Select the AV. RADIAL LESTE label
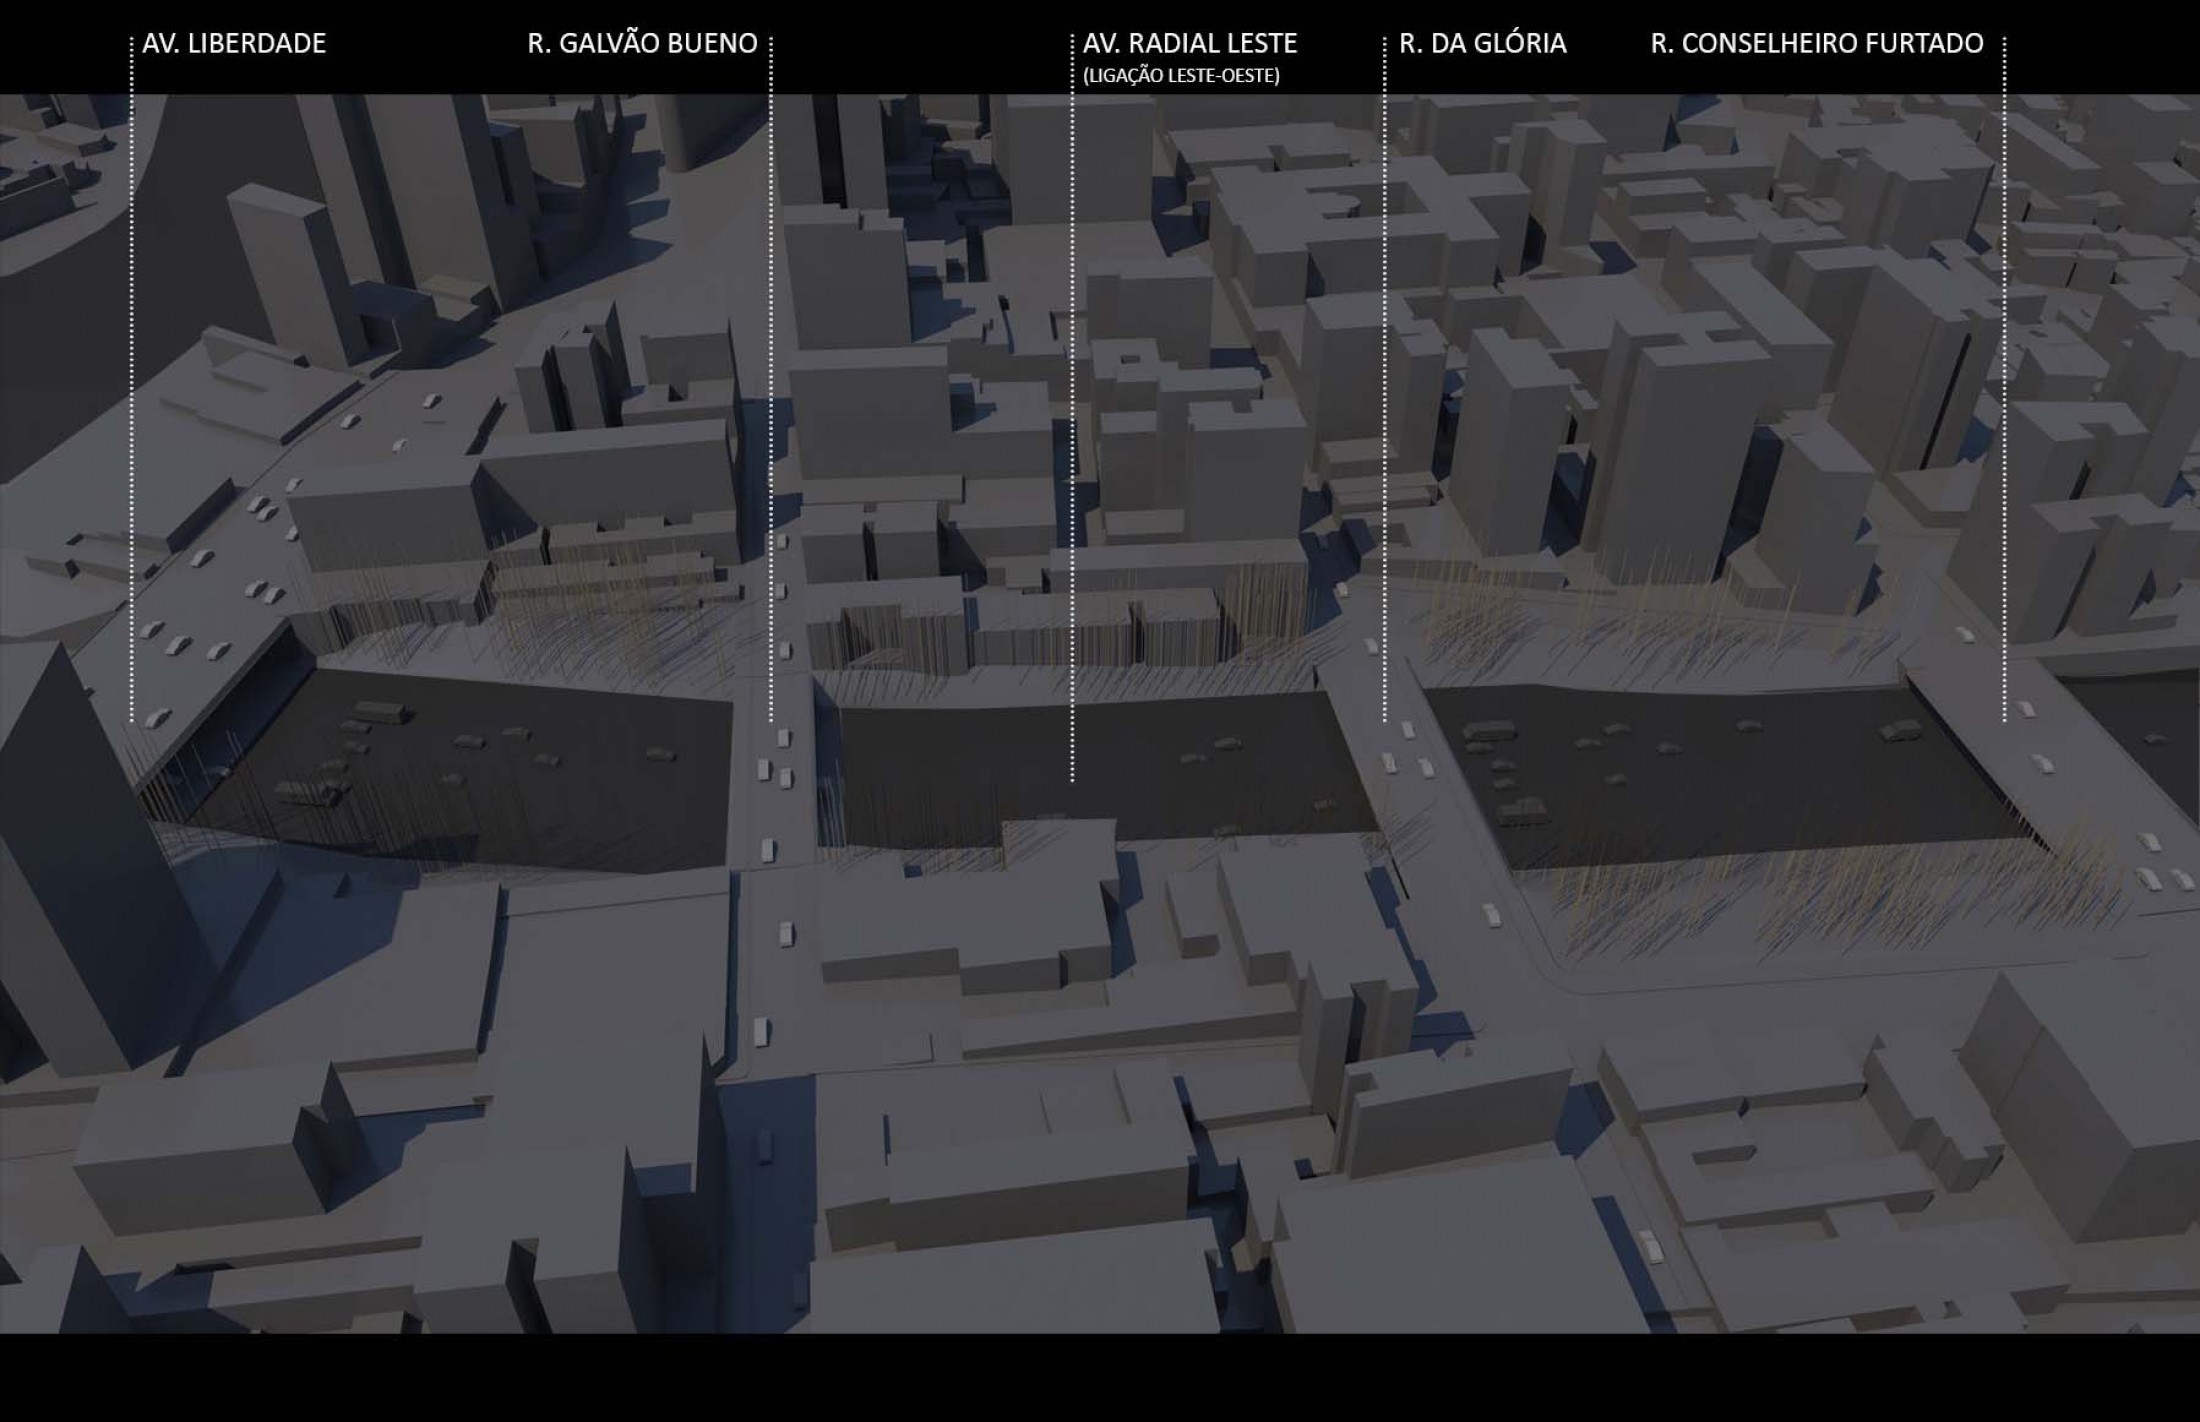This screenshot has width=2200, height=1422. pos(1189,44)
